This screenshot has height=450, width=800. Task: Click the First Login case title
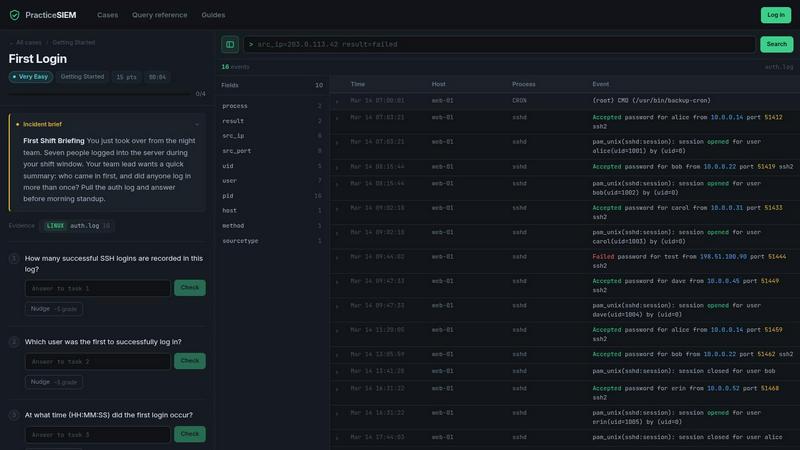point(38,59)
